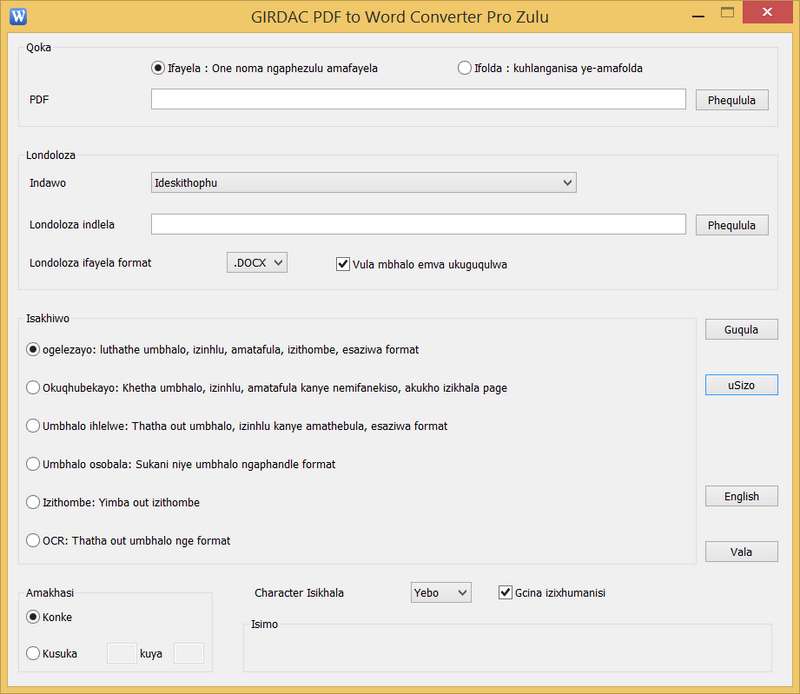Viewport: 800px width, 694px height.
Task: Click Phequlula button beside Londoloza indlela
Action: (x=732, y=225)
